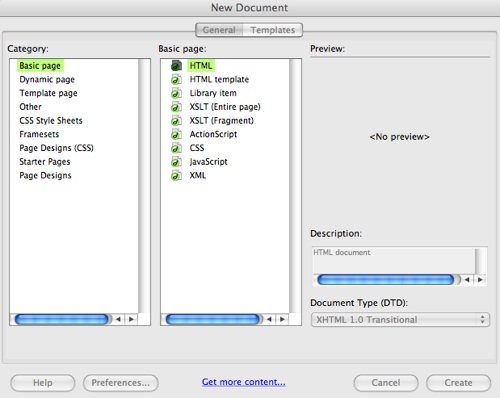Select Dynamic page category

point(47,79)
